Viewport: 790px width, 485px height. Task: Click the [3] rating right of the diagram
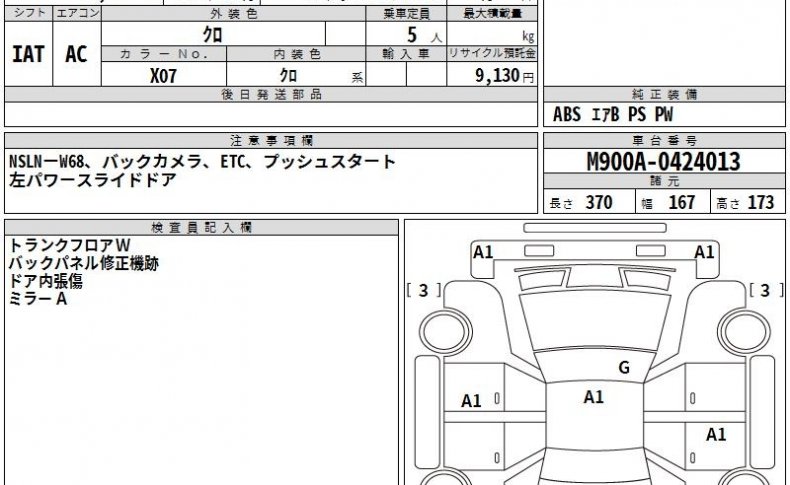click(x=766, y=290)
